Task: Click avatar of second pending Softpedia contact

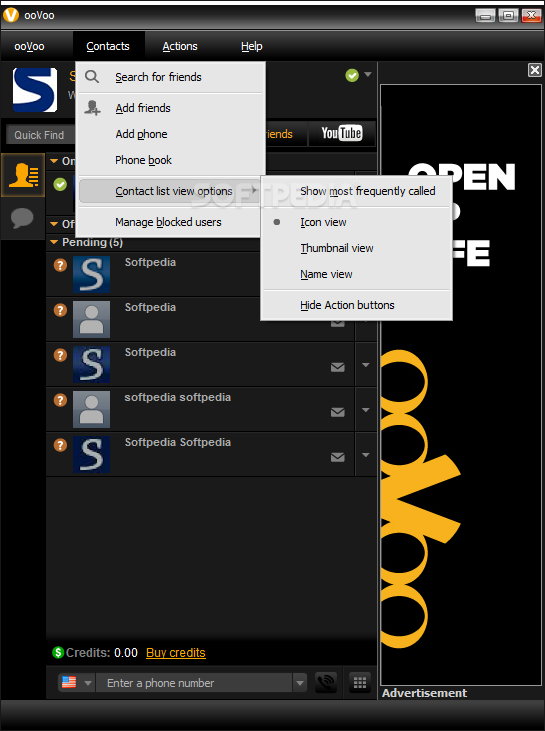Action: 91,319
